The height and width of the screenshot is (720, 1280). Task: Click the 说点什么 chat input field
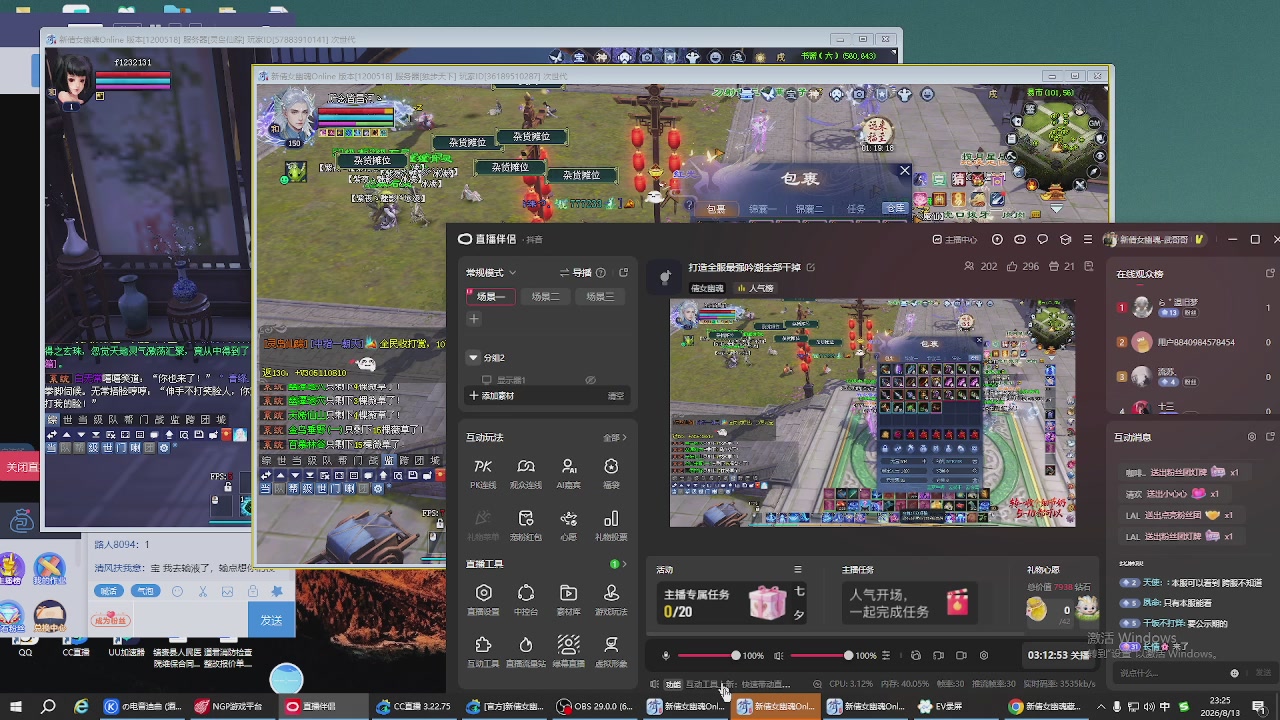[1172, 673]
